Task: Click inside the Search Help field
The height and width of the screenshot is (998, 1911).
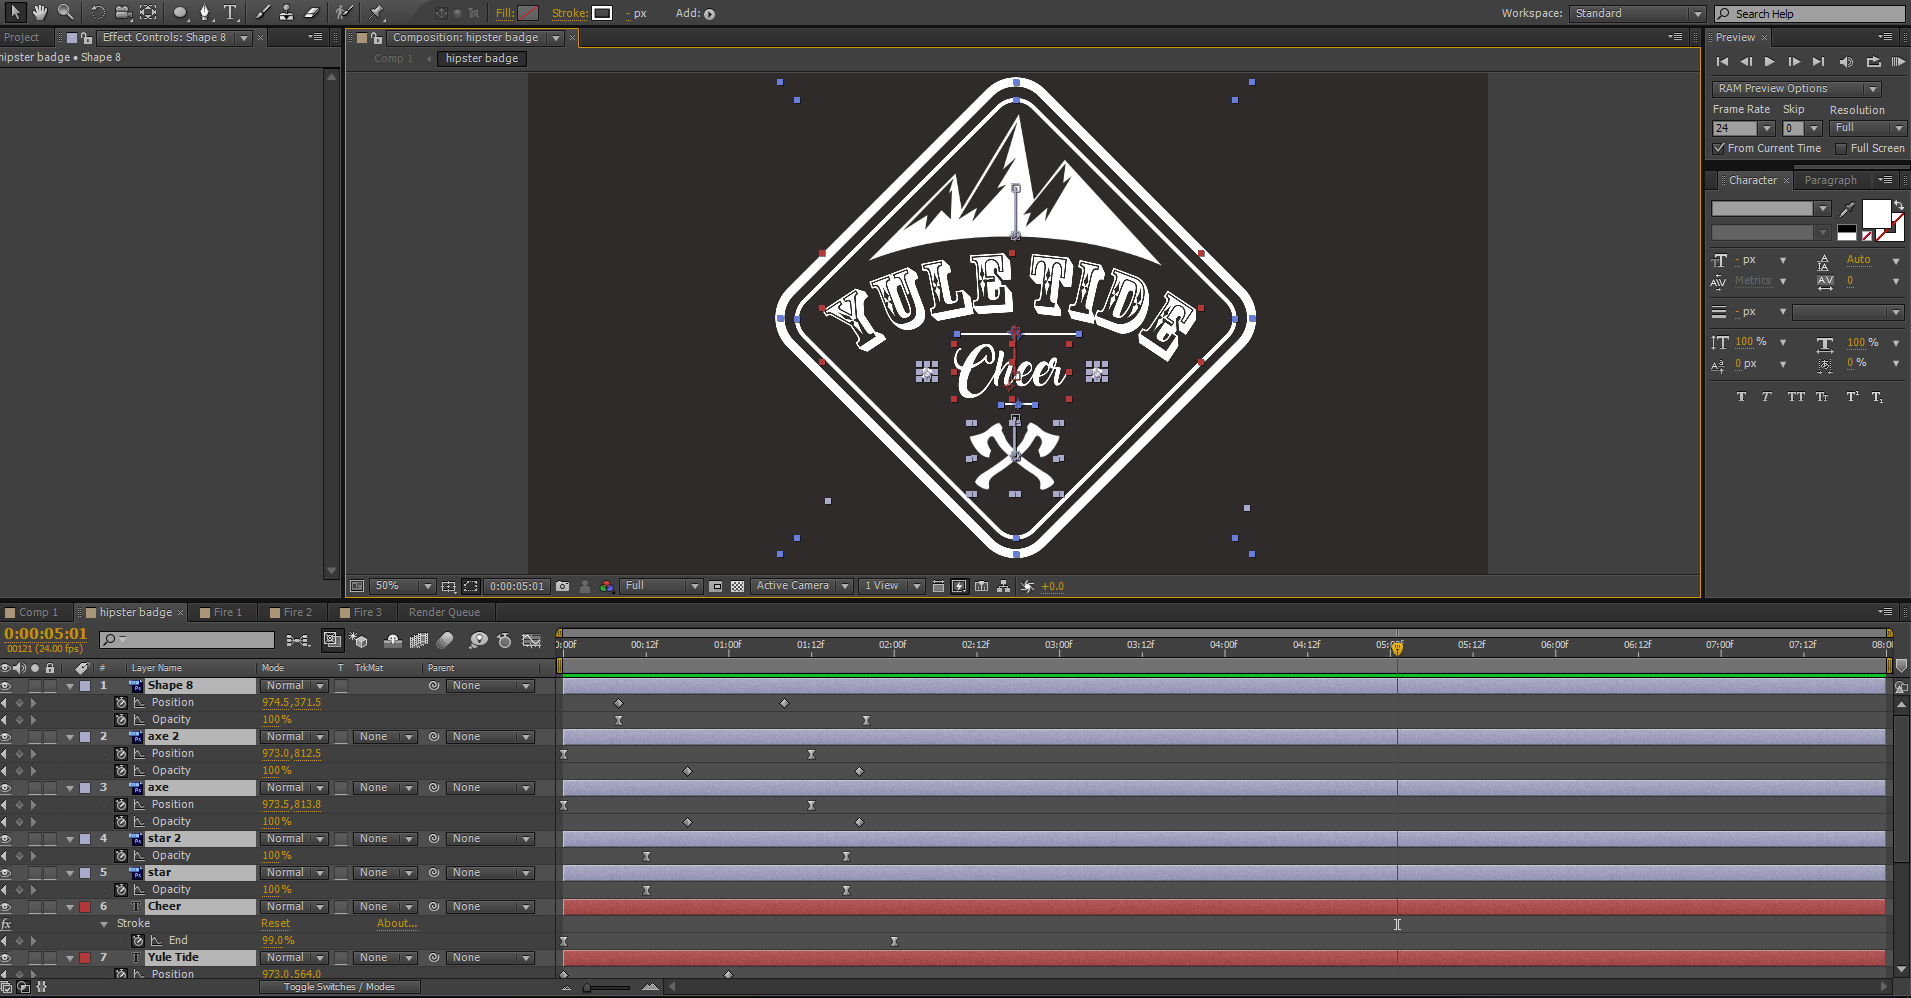Action: [x=1810, y=13]
